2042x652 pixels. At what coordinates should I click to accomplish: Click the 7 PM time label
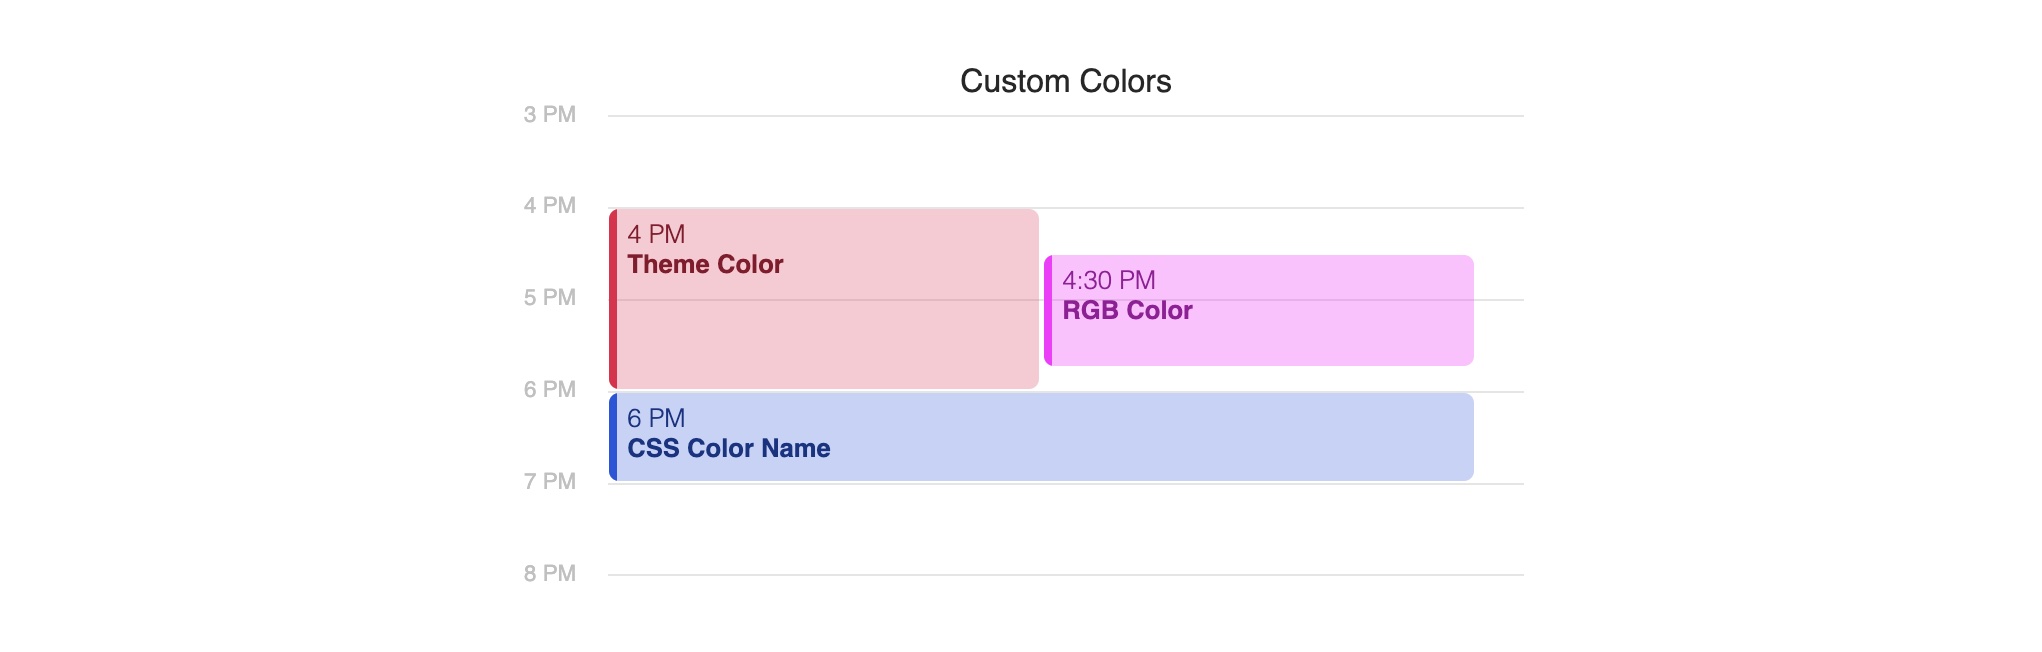tap(550, 481)
